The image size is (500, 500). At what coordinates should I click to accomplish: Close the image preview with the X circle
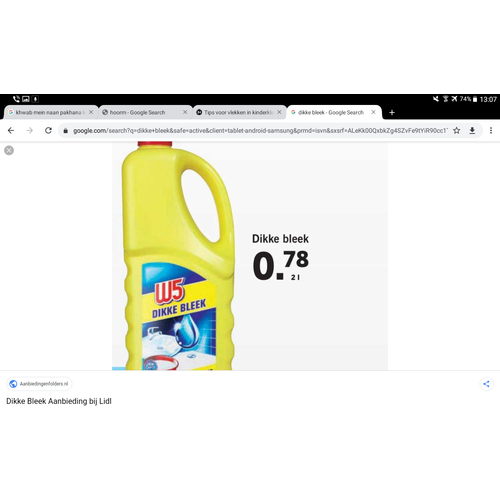point(9,150)
